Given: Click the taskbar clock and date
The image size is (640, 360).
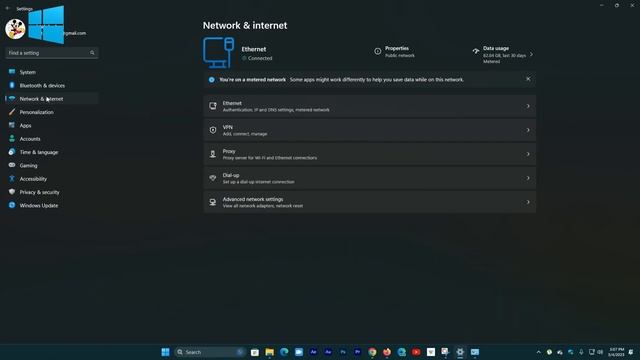Looking at the screenshot, I should coord(616,352).
